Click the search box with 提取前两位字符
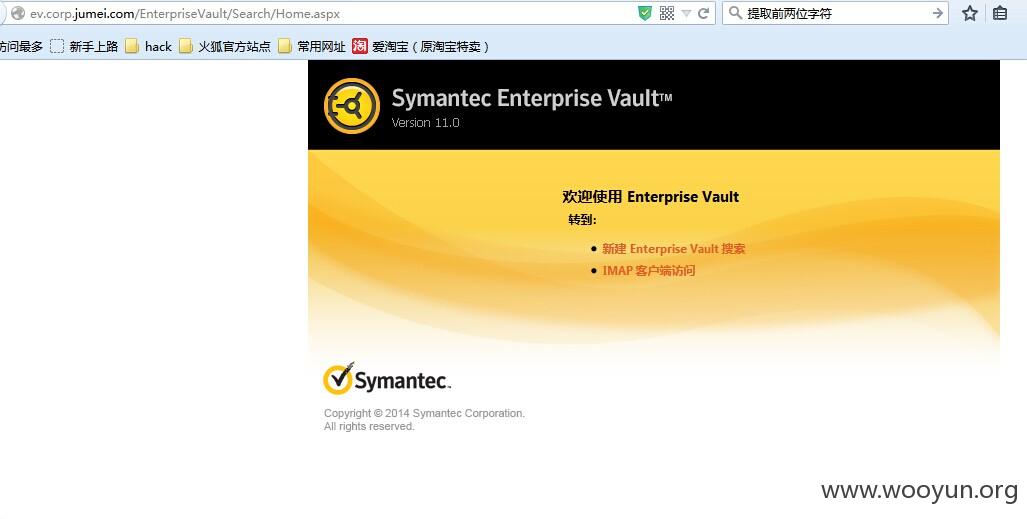The width and height of the screenshot is (1027, 519). point(836,13)
